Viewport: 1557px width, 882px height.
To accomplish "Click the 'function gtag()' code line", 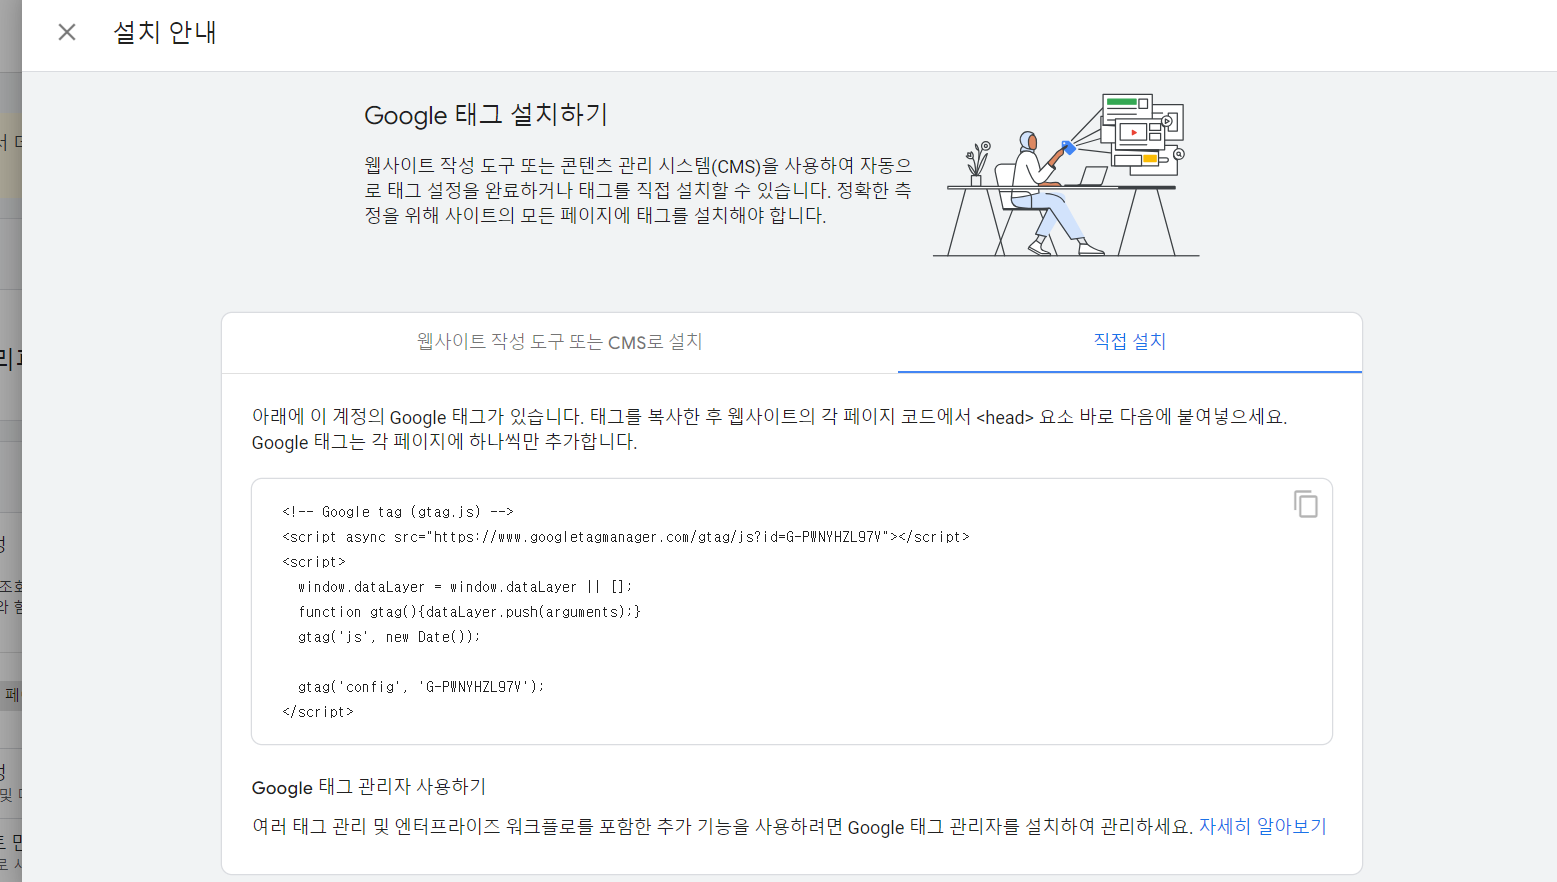I will coord(469,612).
